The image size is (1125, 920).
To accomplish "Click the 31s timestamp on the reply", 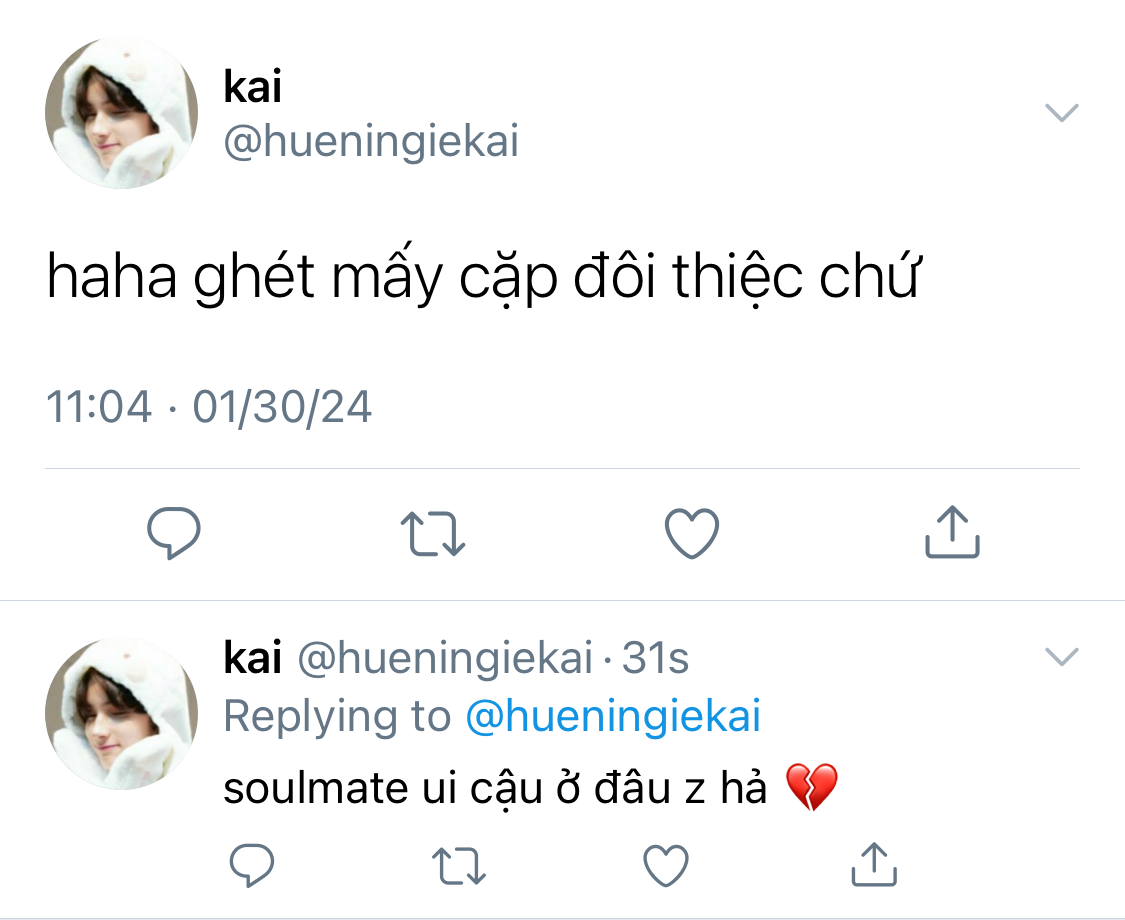I will 656,659.
